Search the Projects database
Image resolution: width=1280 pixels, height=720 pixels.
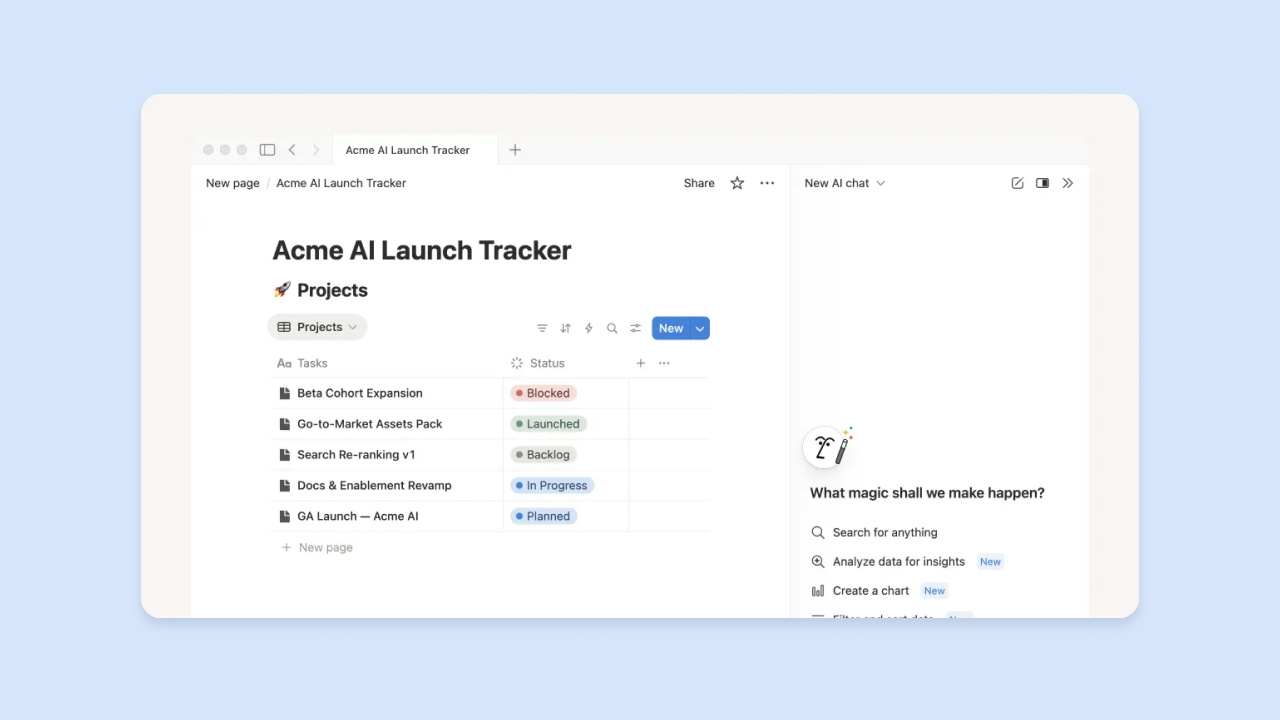612,328
